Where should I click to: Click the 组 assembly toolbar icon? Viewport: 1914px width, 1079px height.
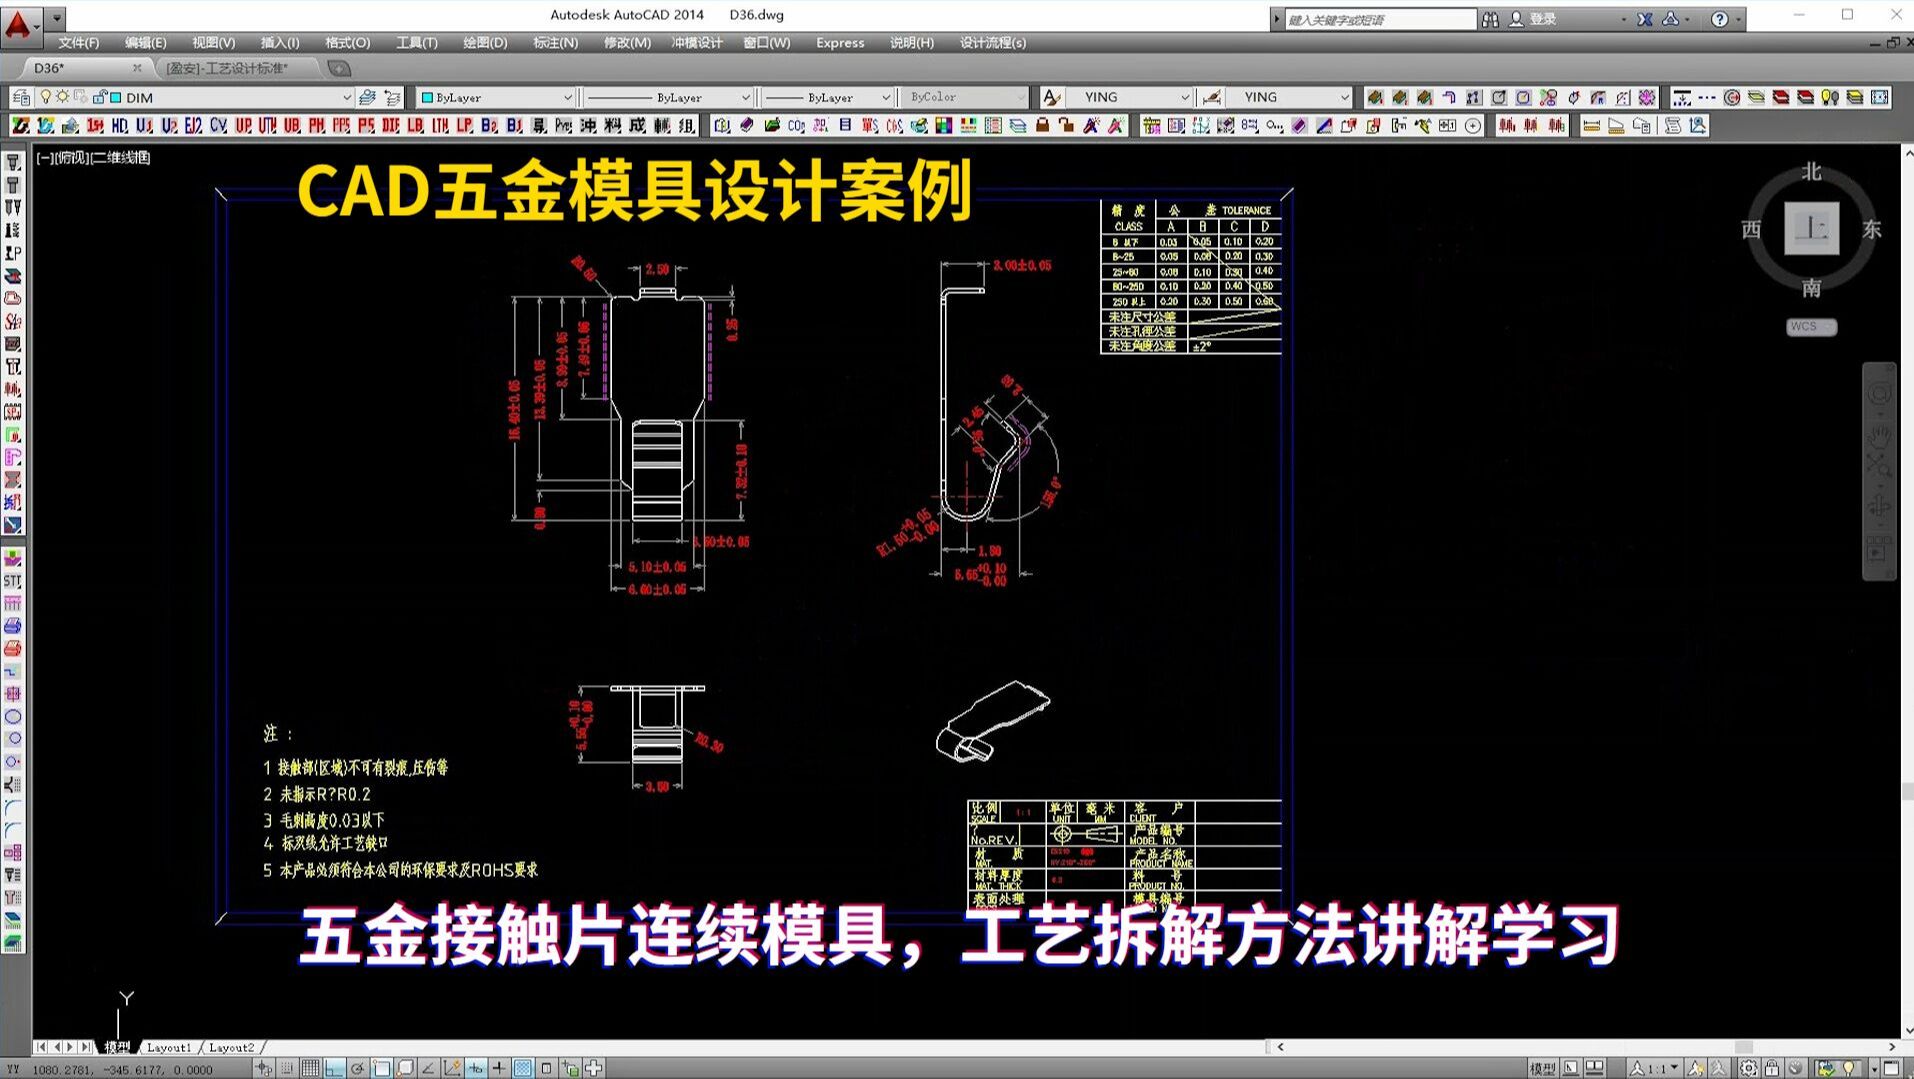click(686, 126)
